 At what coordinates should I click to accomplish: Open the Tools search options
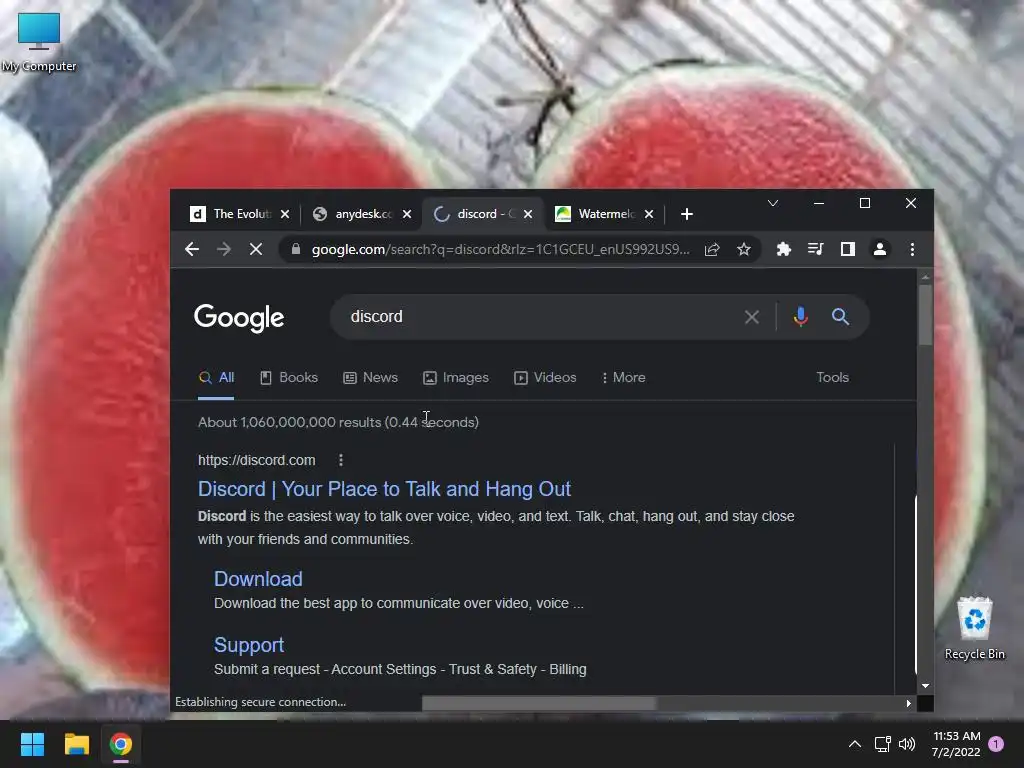(832, 378)
